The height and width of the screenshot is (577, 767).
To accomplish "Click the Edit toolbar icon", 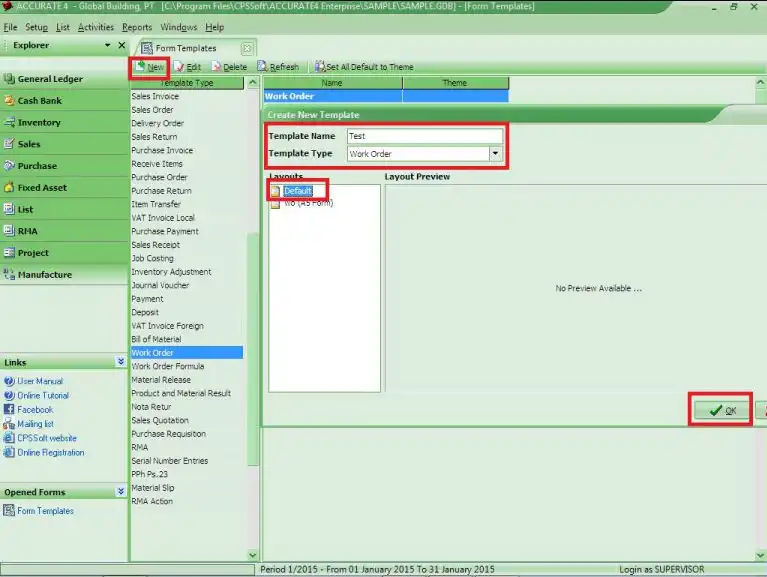I will pos(179,67).
